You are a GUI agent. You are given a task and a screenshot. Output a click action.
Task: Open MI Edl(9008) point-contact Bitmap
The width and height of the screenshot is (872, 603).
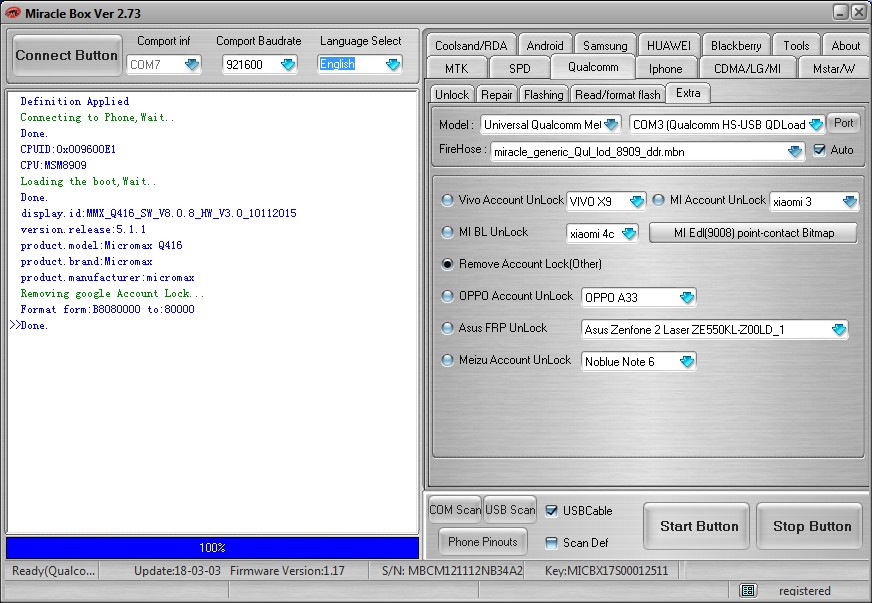click(754, 233)
